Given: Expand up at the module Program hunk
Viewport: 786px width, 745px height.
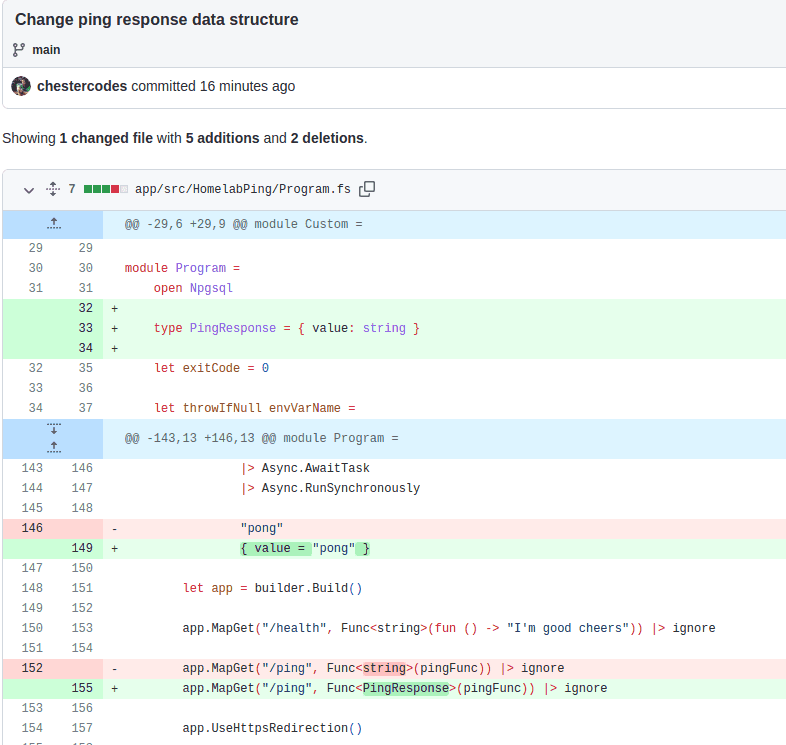Looking at the screenshot, I should pyautogui.click(x=53, y=446).
